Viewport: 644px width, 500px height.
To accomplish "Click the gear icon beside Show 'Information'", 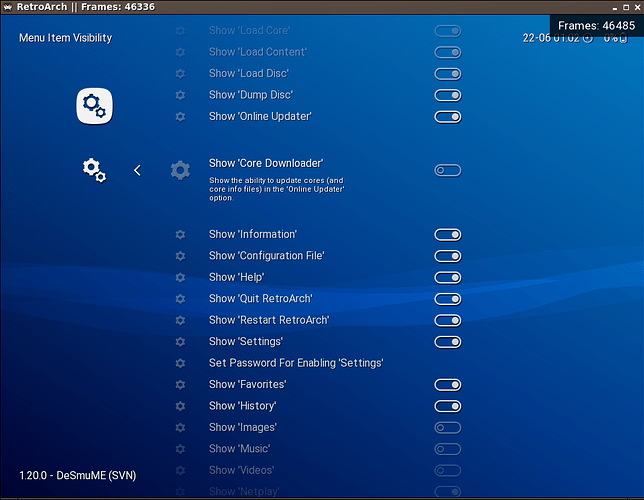I will click(180, 235).
